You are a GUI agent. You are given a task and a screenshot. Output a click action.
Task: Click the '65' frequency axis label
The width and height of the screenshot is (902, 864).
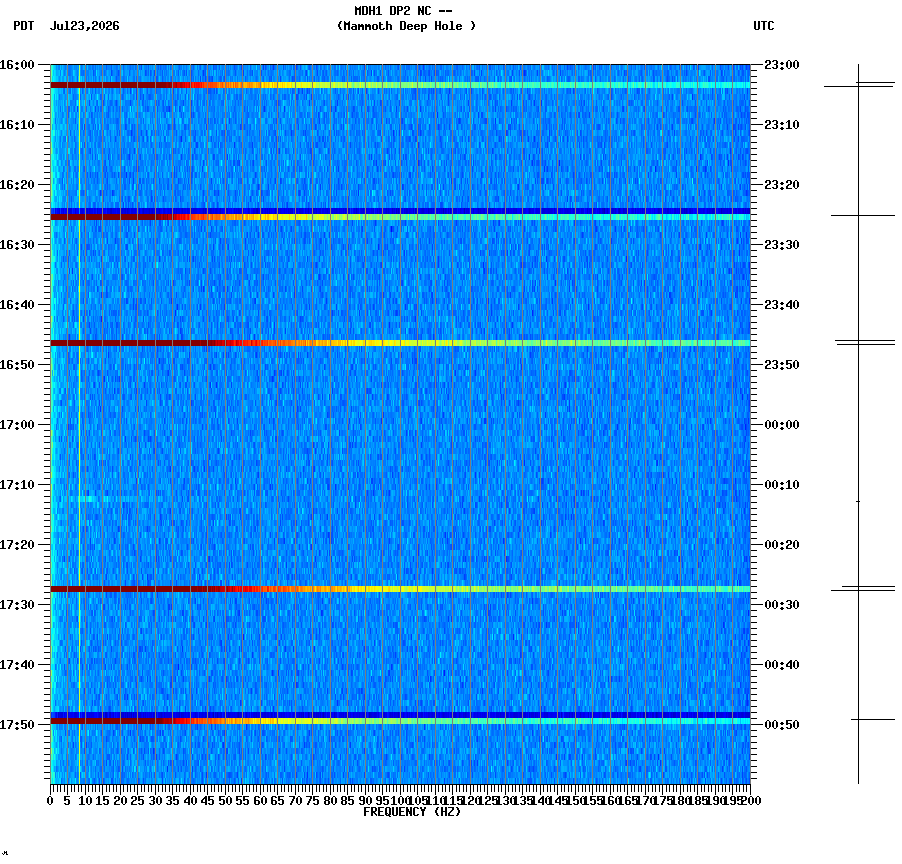[x=278, y=801]
